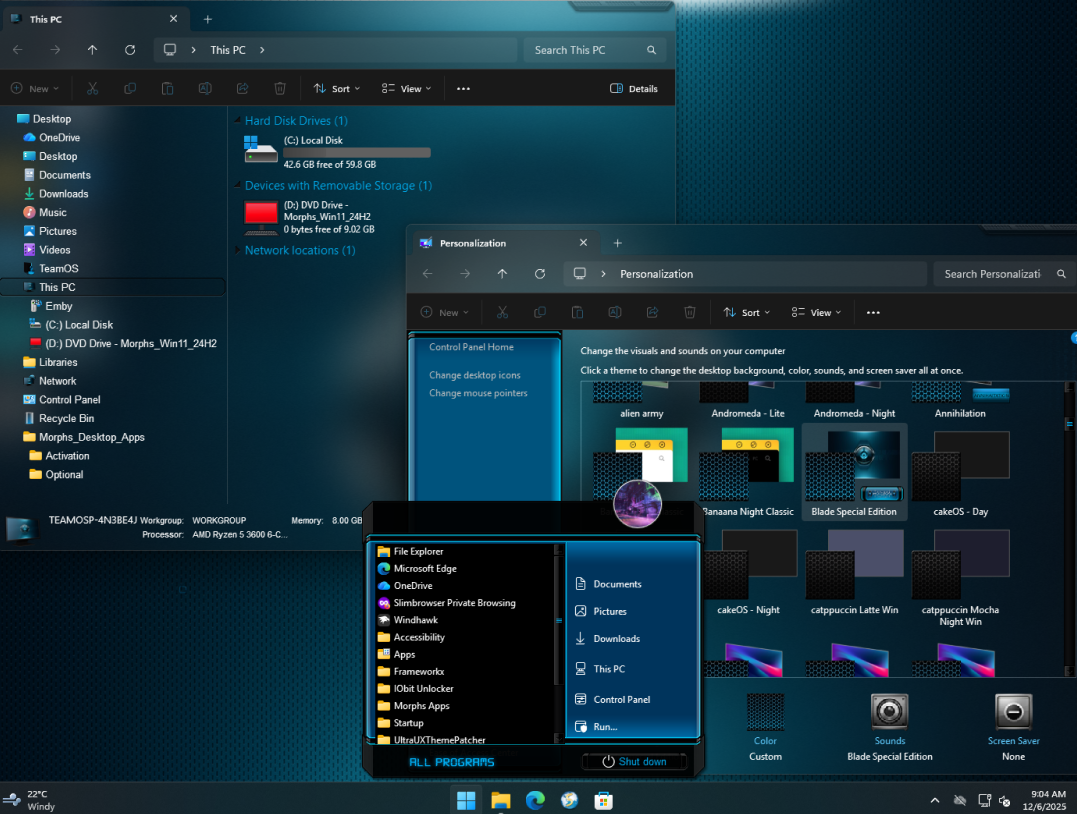Open the Color Custom swatch setting
Viewport: 1077px width, 814px height.
765,712
